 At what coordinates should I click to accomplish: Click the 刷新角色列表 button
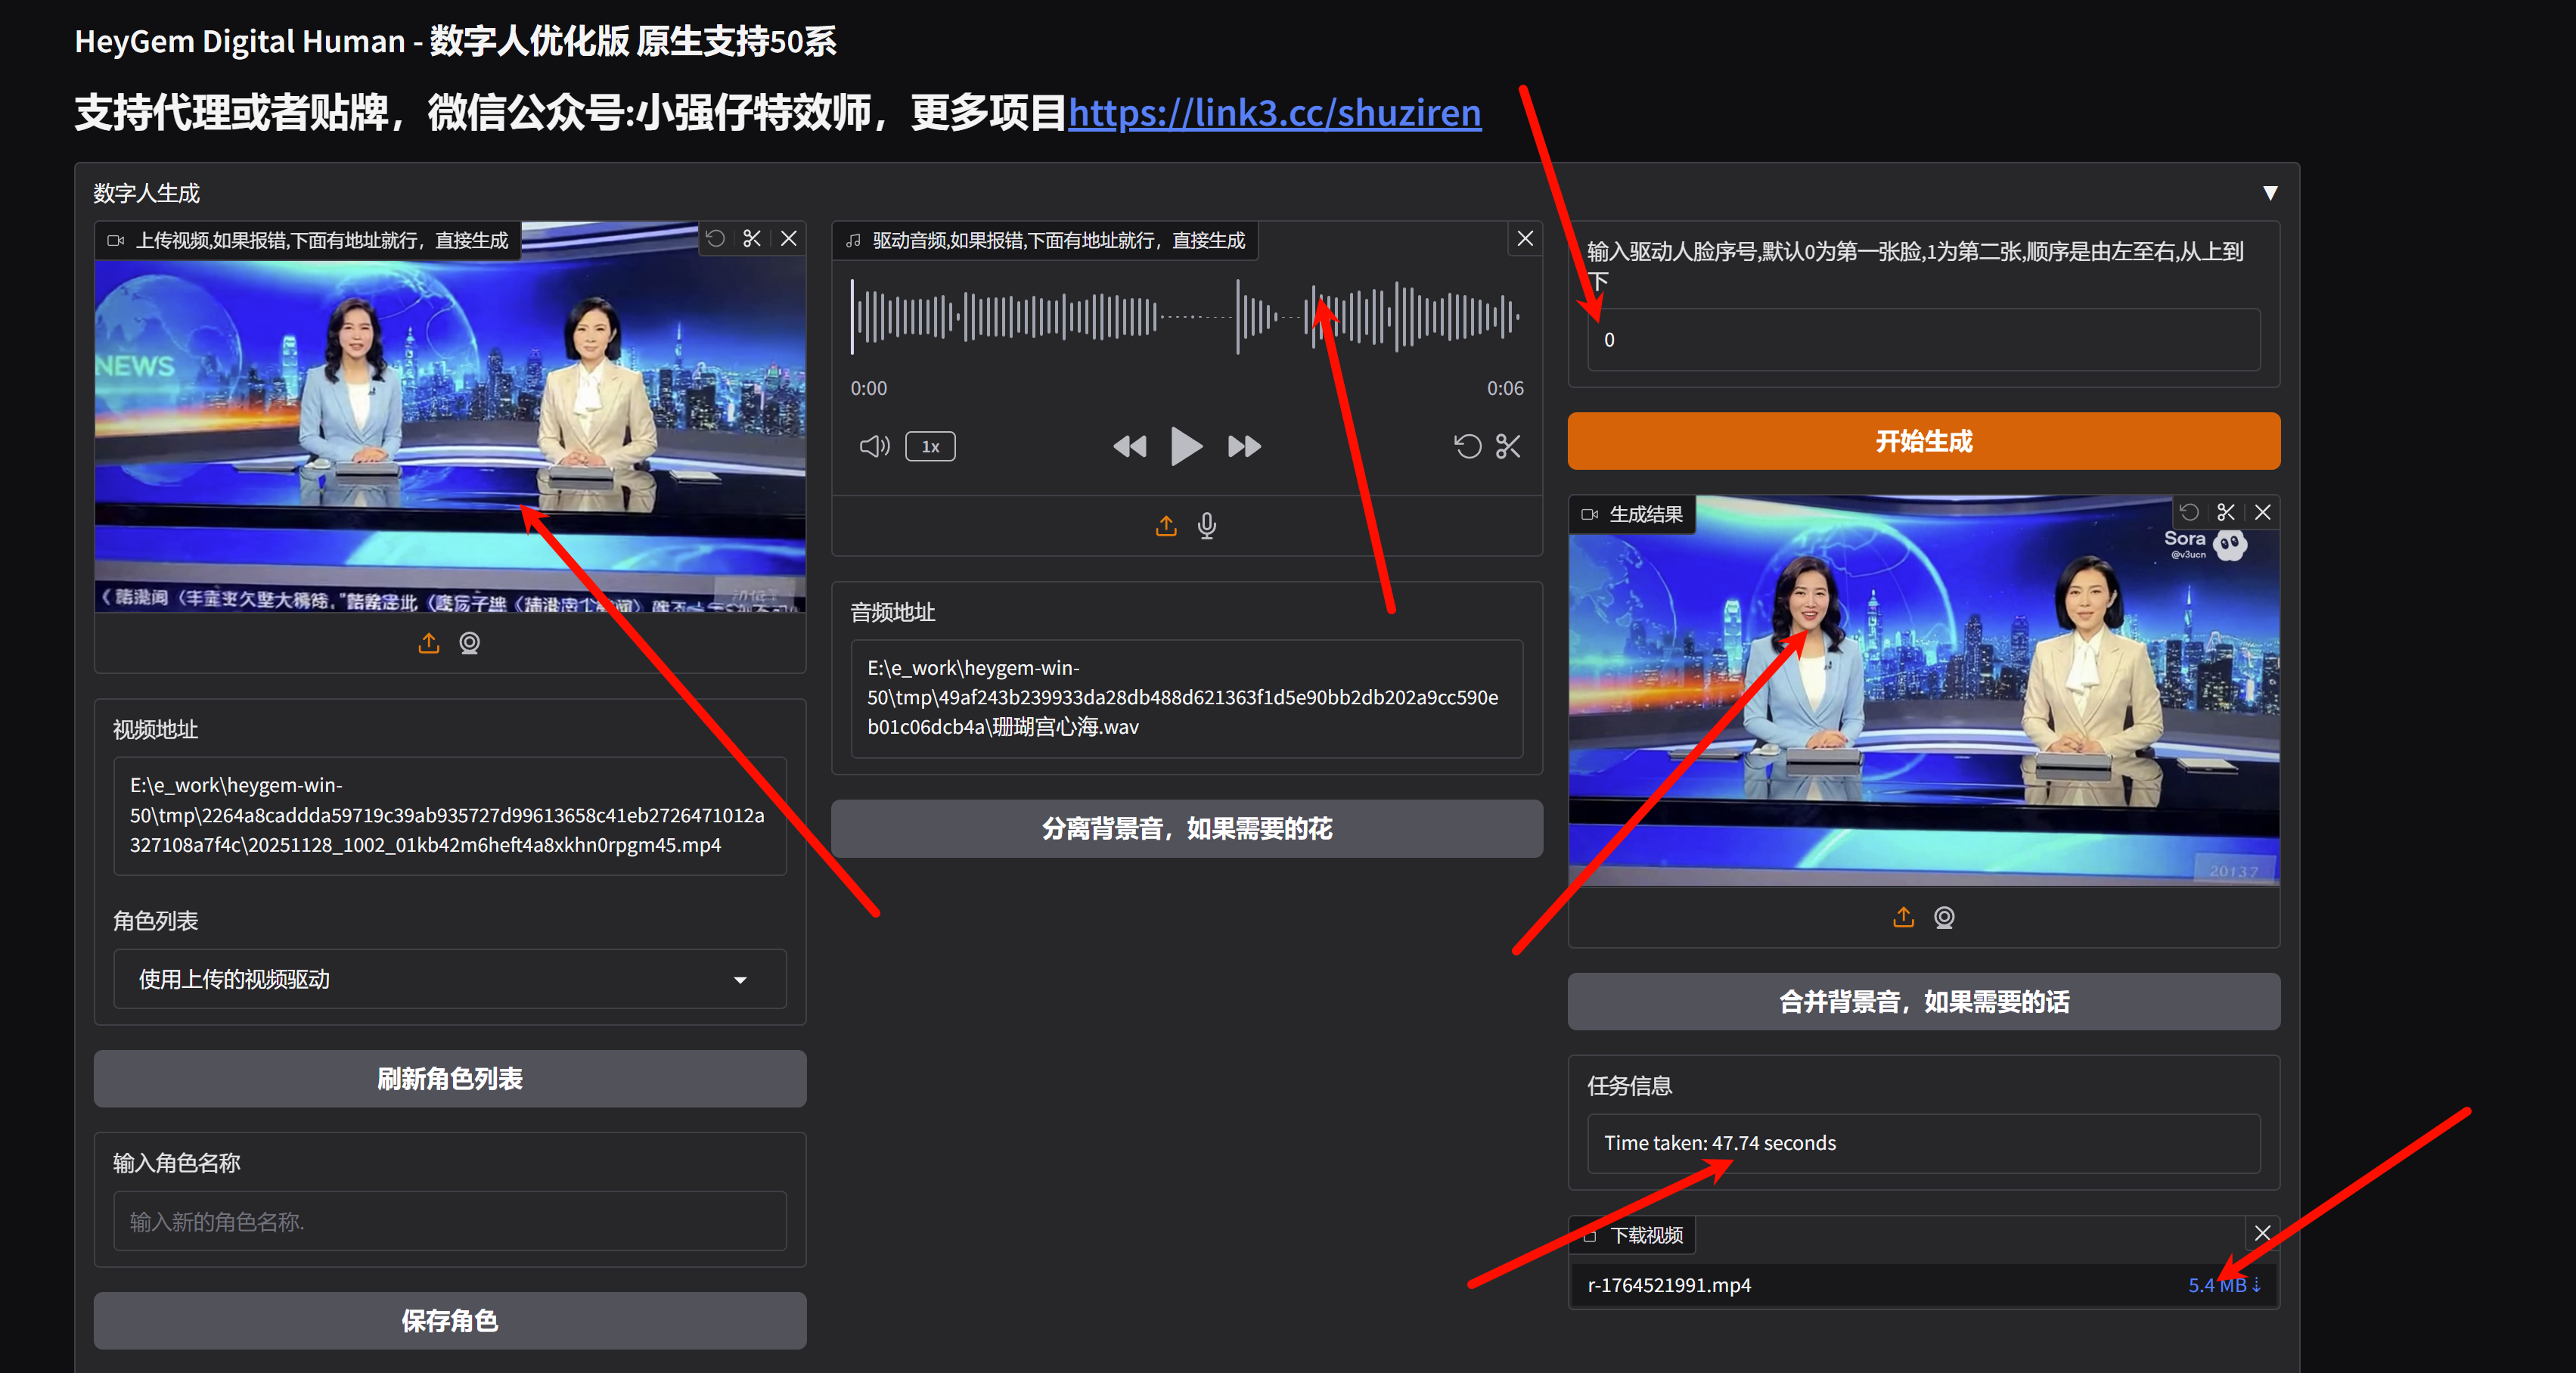pos(449,1078)
